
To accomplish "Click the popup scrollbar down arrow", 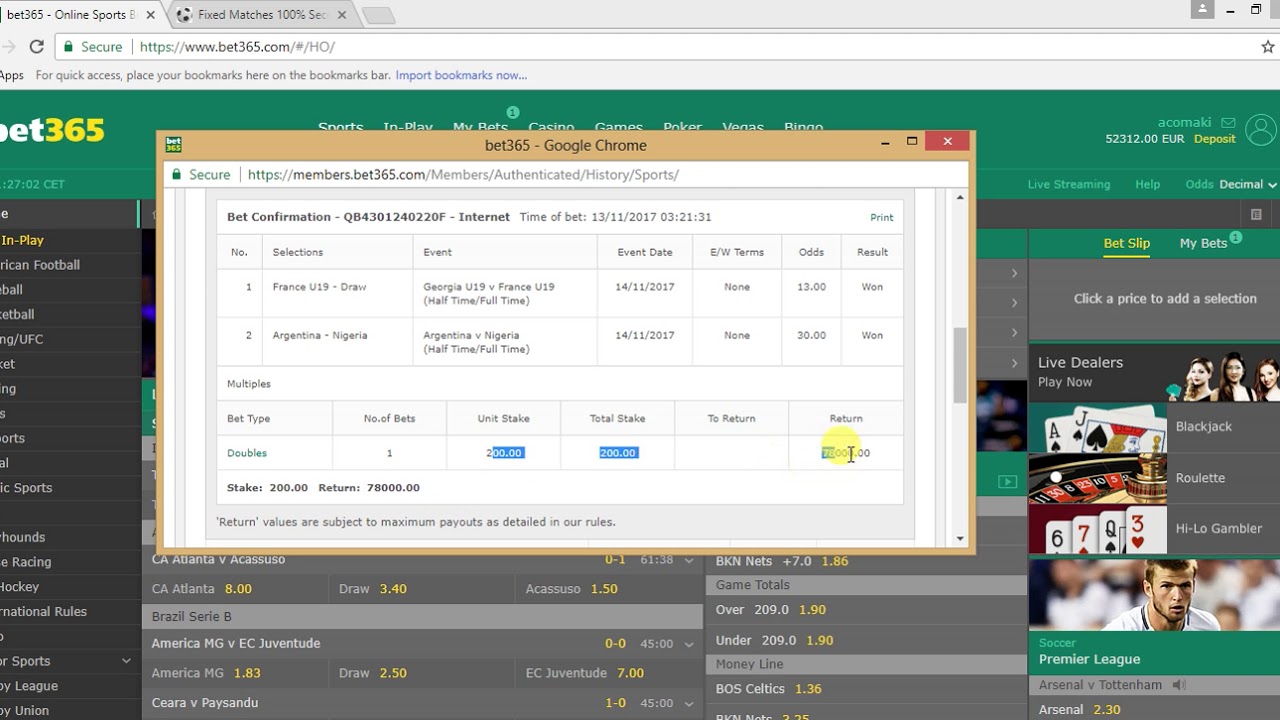I will pos(960,539).
